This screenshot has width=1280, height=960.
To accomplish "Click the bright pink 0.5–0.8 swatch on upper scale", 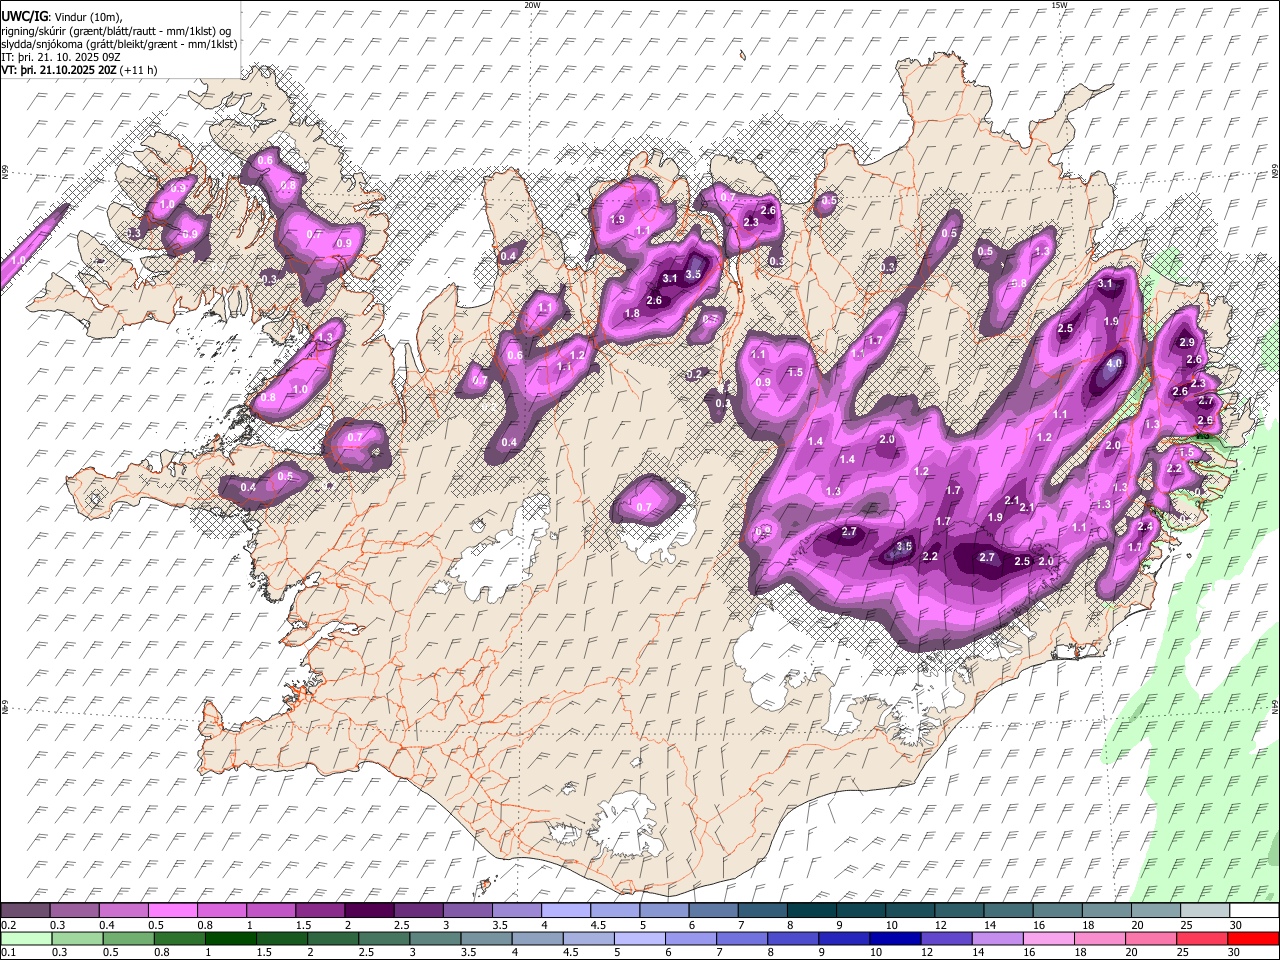I will pyautogui.click(x=172, y=910).
